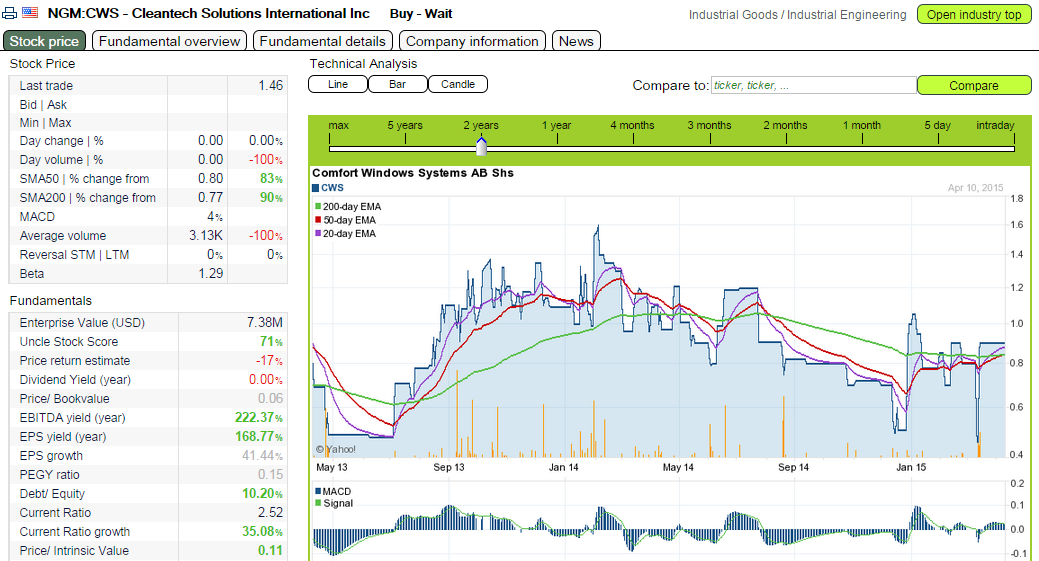Click the Compare button
Screen dimensions: 1039x561
pyautogui.click(x=974, y=85)
